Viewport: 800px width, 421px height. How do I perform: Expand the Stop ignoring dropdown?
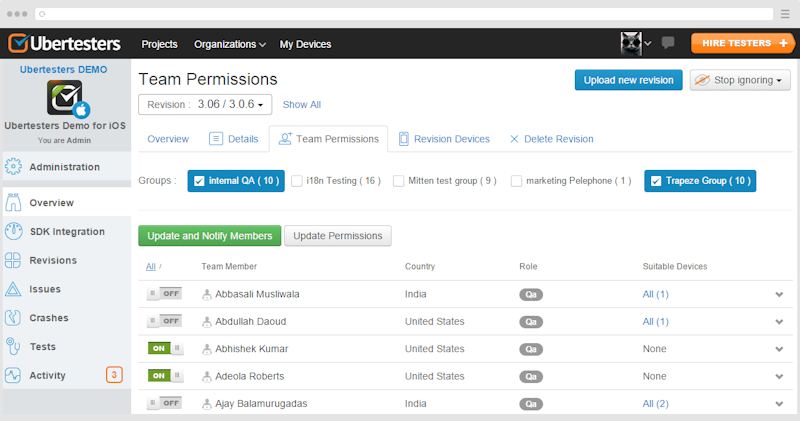point(740,80)
